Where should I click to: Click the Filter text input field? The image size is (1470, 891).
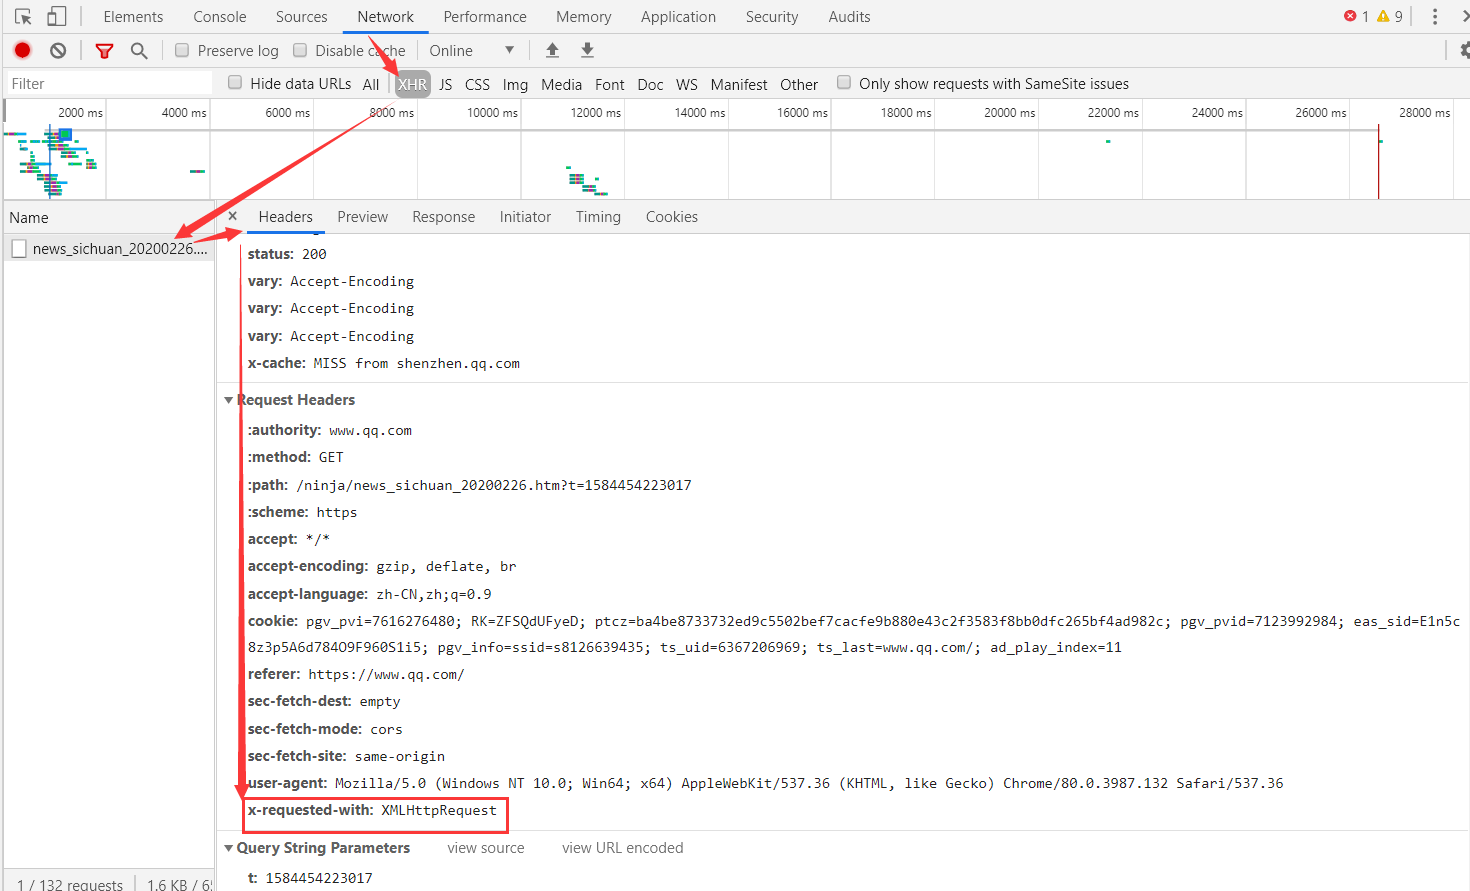(108, 83)
